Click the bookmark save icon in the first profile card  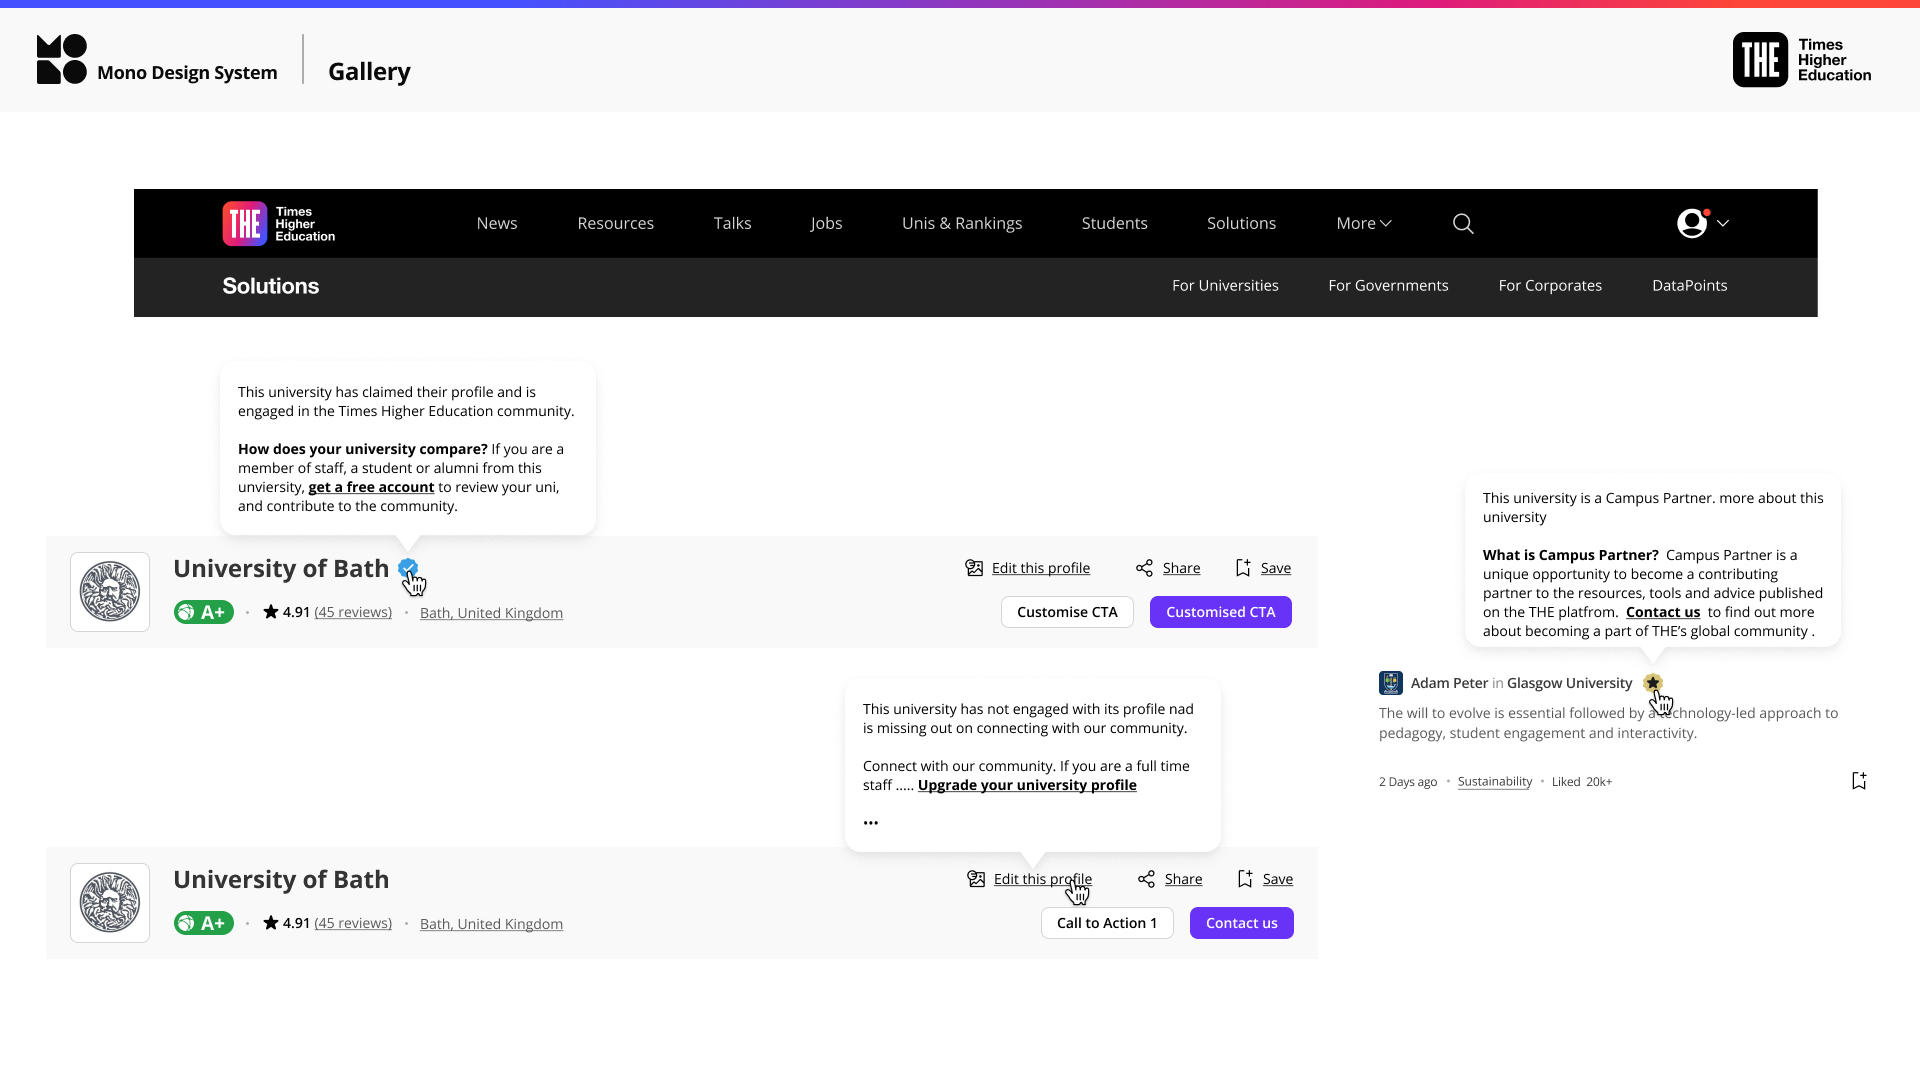pyautogui.click(x=1243, y=568)
